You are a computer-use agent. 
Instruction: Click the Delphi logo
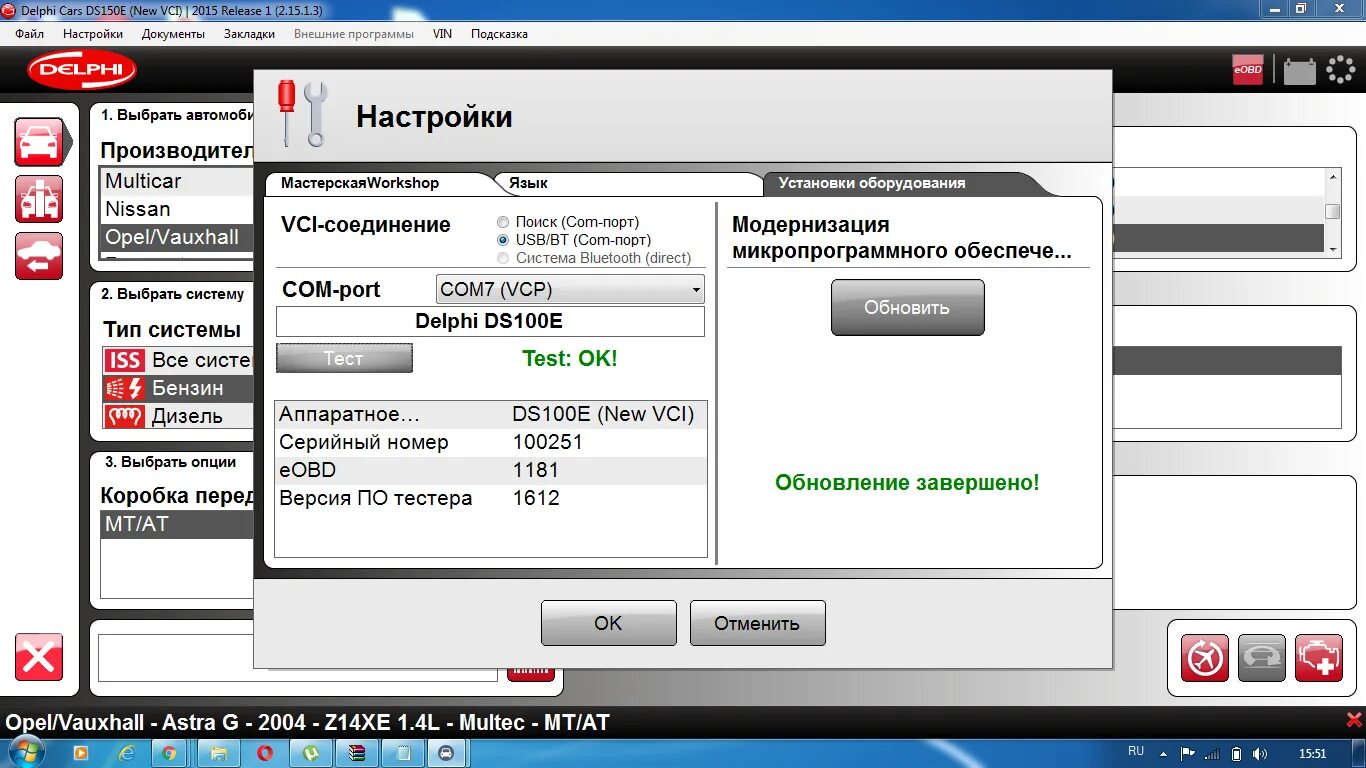pos(81,69)
